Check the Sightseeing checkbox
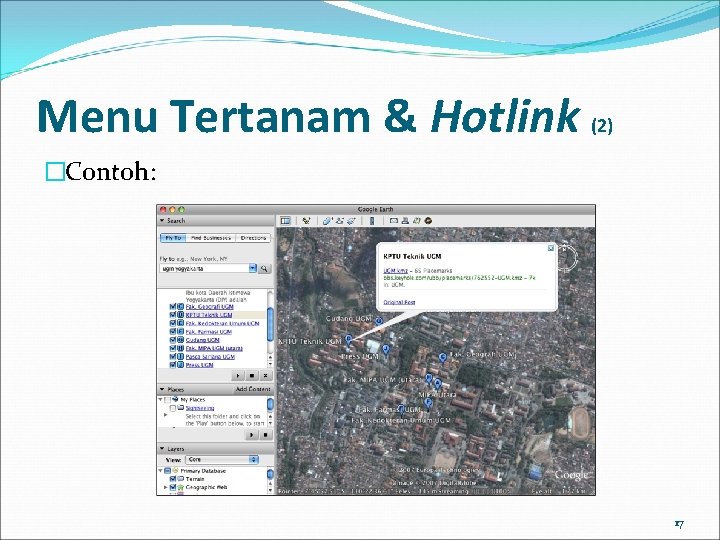This screenshot has width=720, height=540. (173, 408)
